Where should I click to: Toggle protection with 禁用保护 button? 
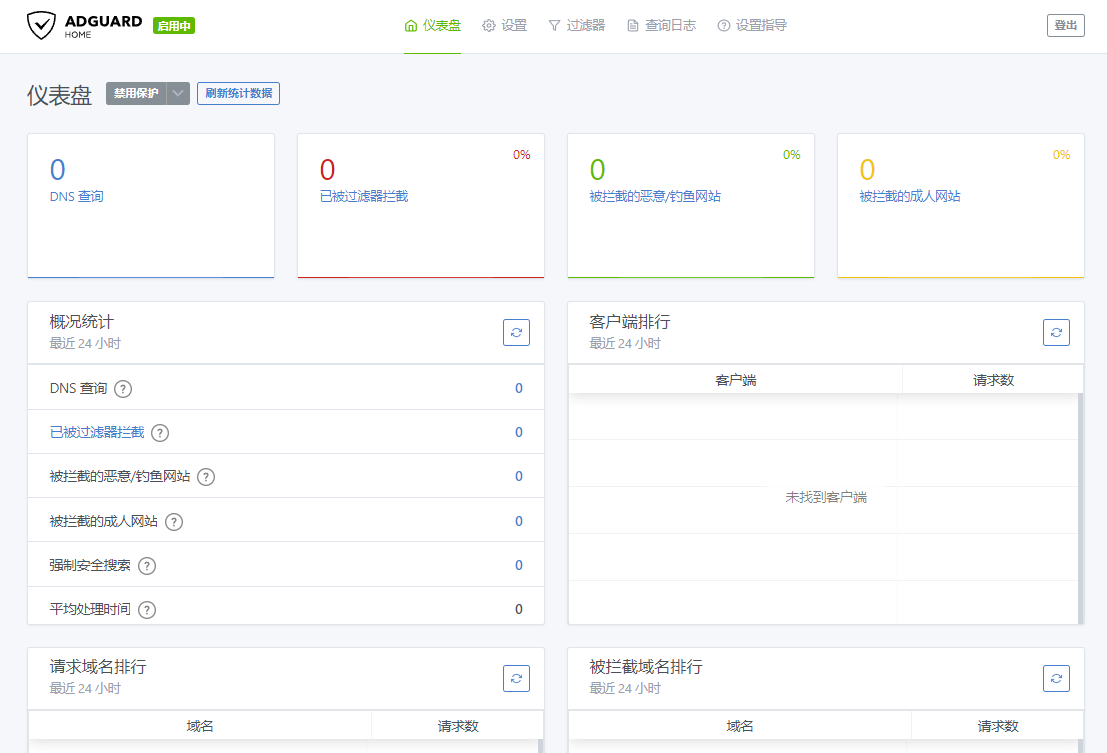tap(136, 94)
